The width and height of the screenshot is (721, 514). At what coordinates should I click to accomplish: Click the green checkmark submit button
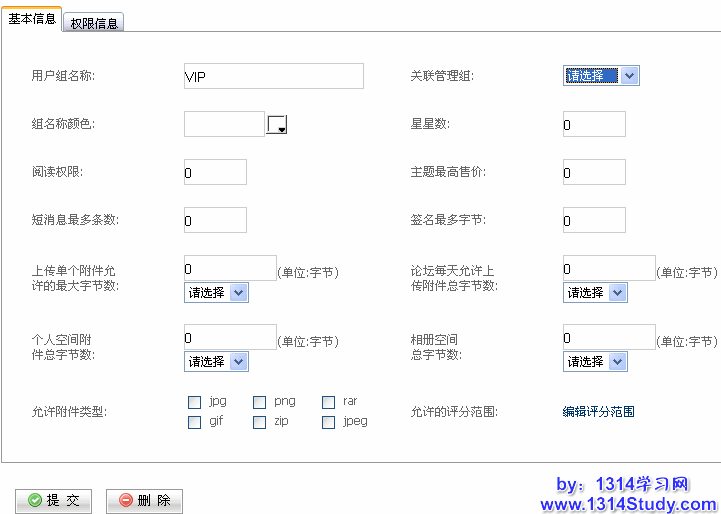click(x=54, y=501)
